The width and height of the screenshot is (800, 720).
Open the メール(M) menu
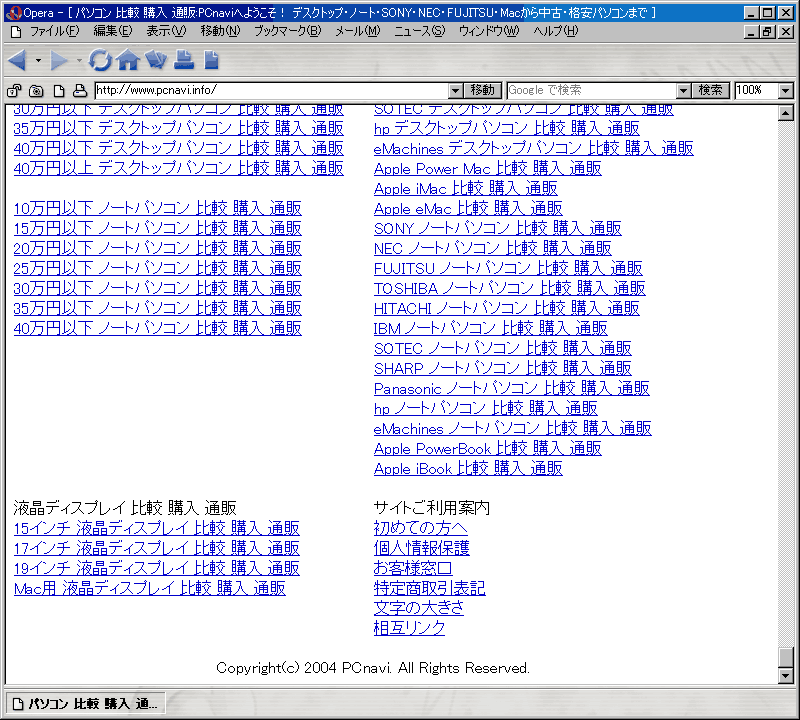358,31
